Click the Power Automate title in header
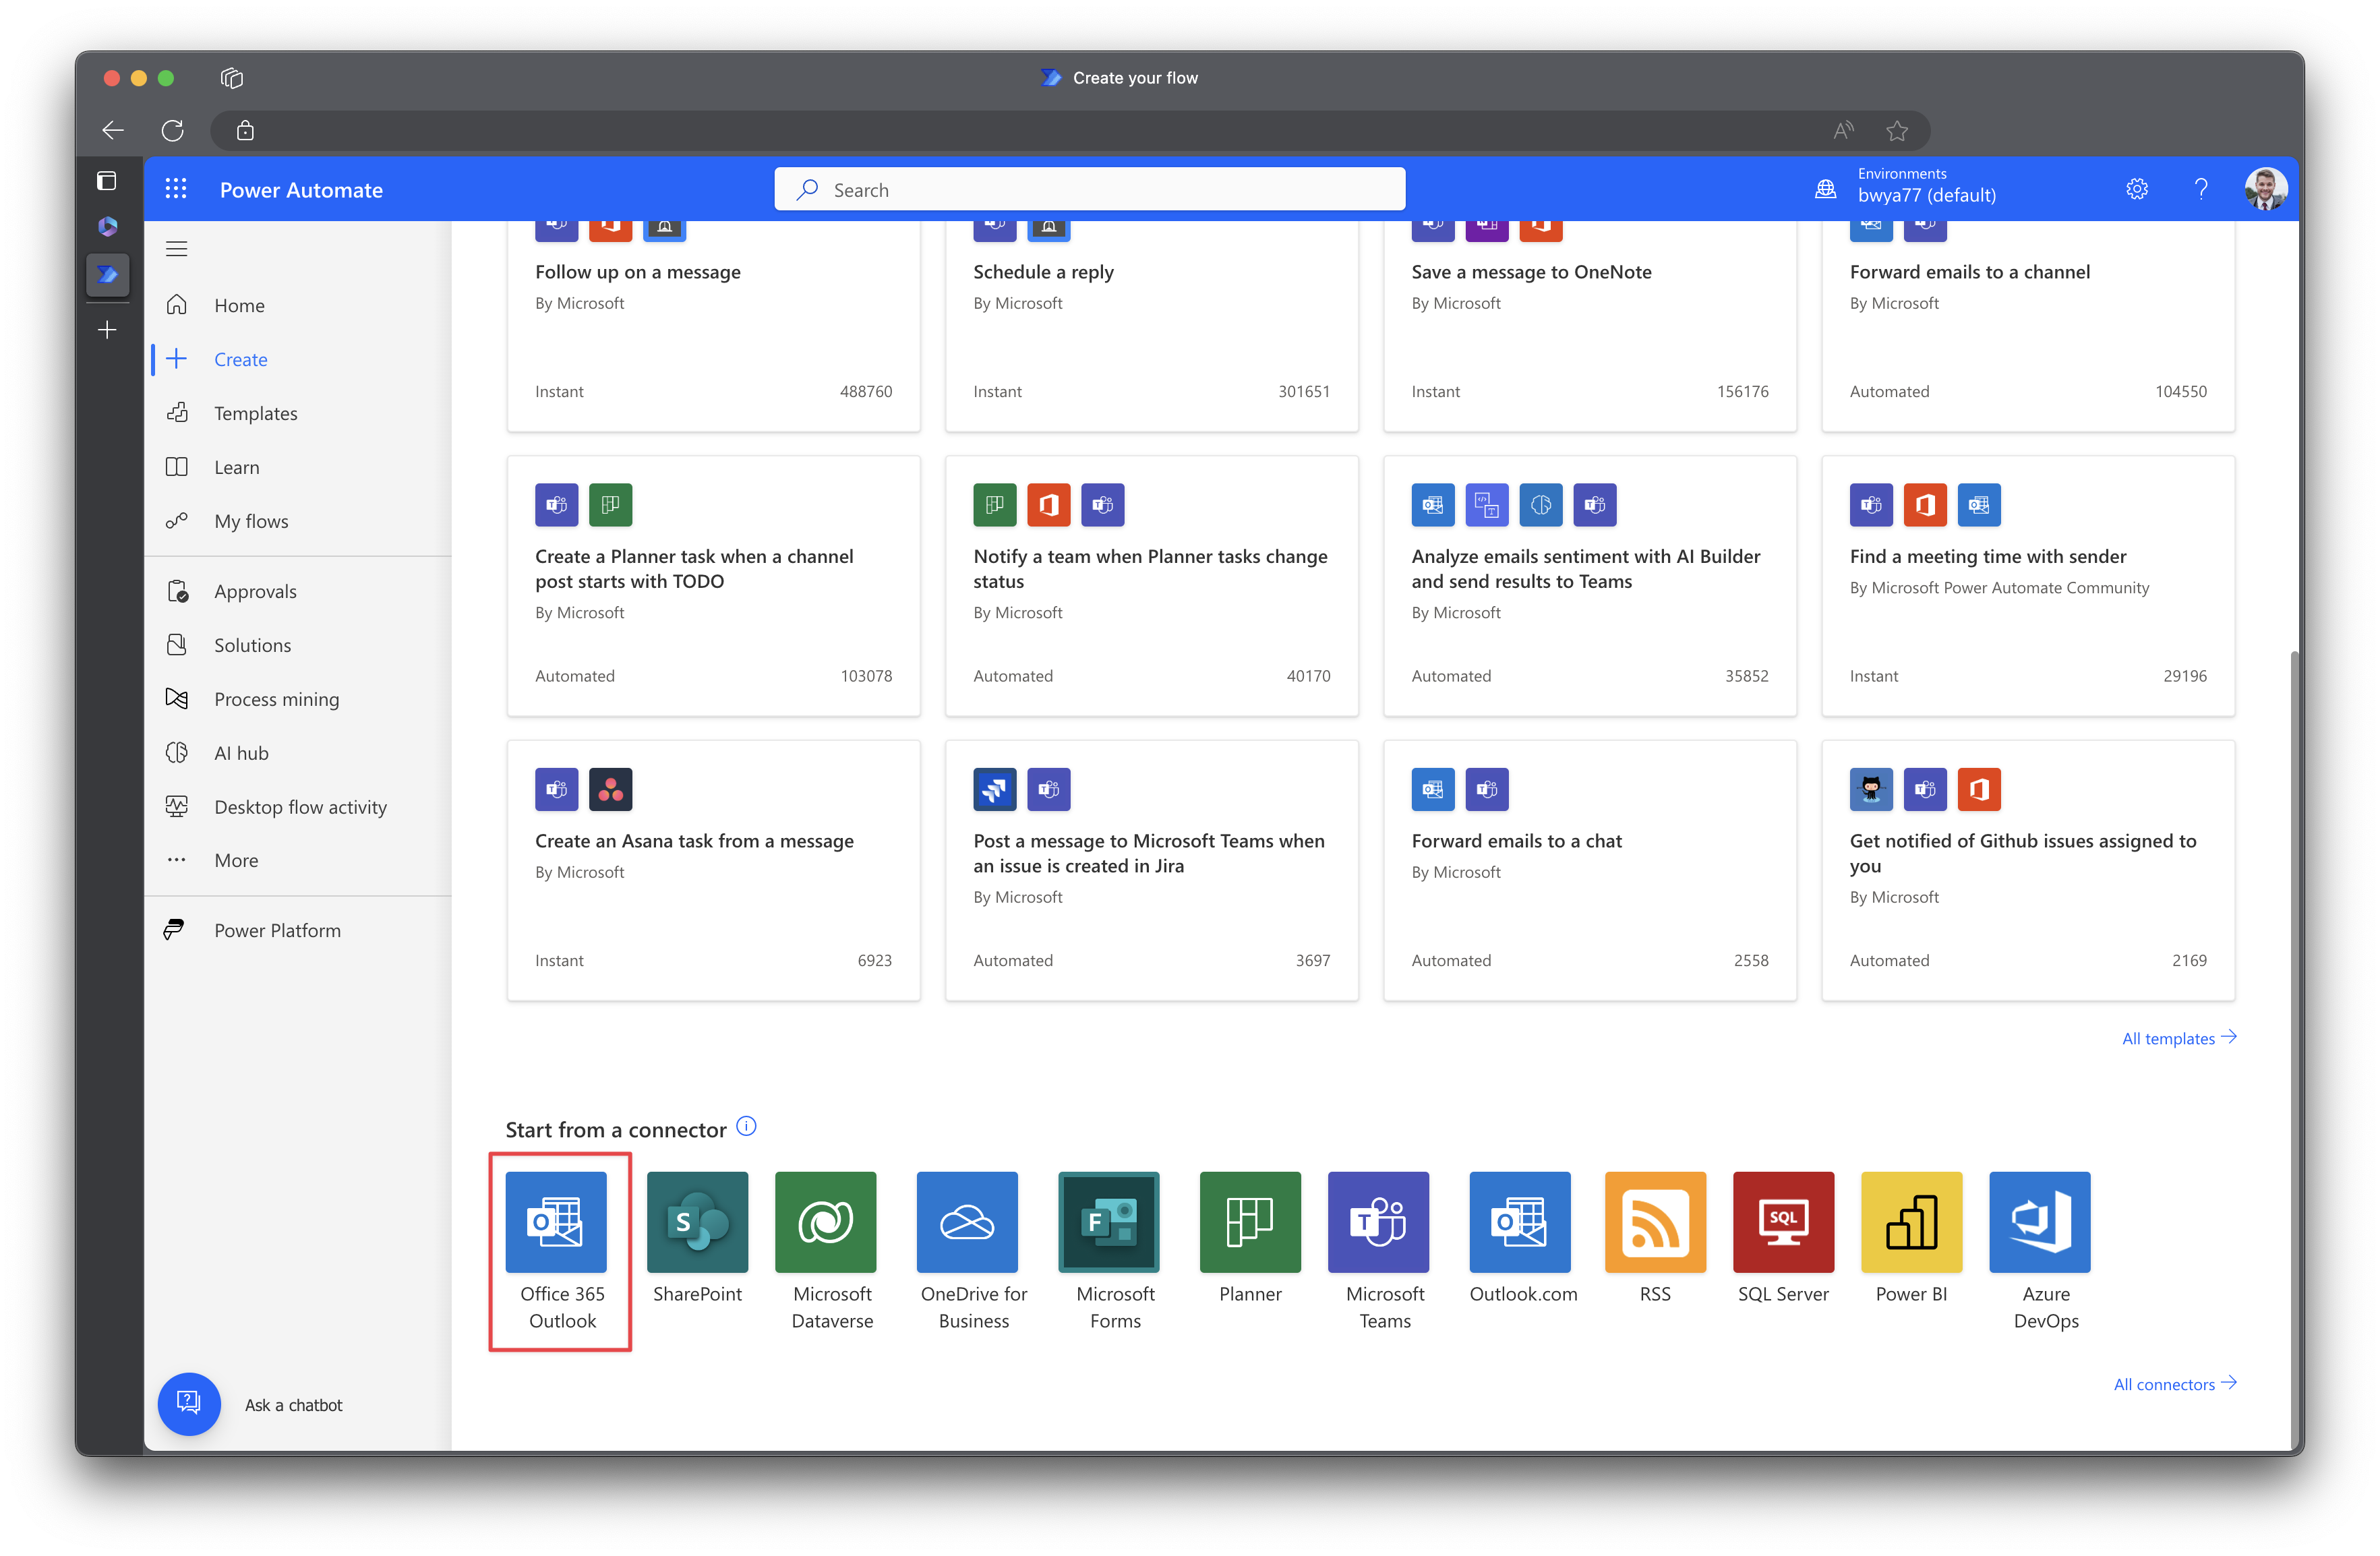Screen dimensions: 2380x1556 coord(301,190)
